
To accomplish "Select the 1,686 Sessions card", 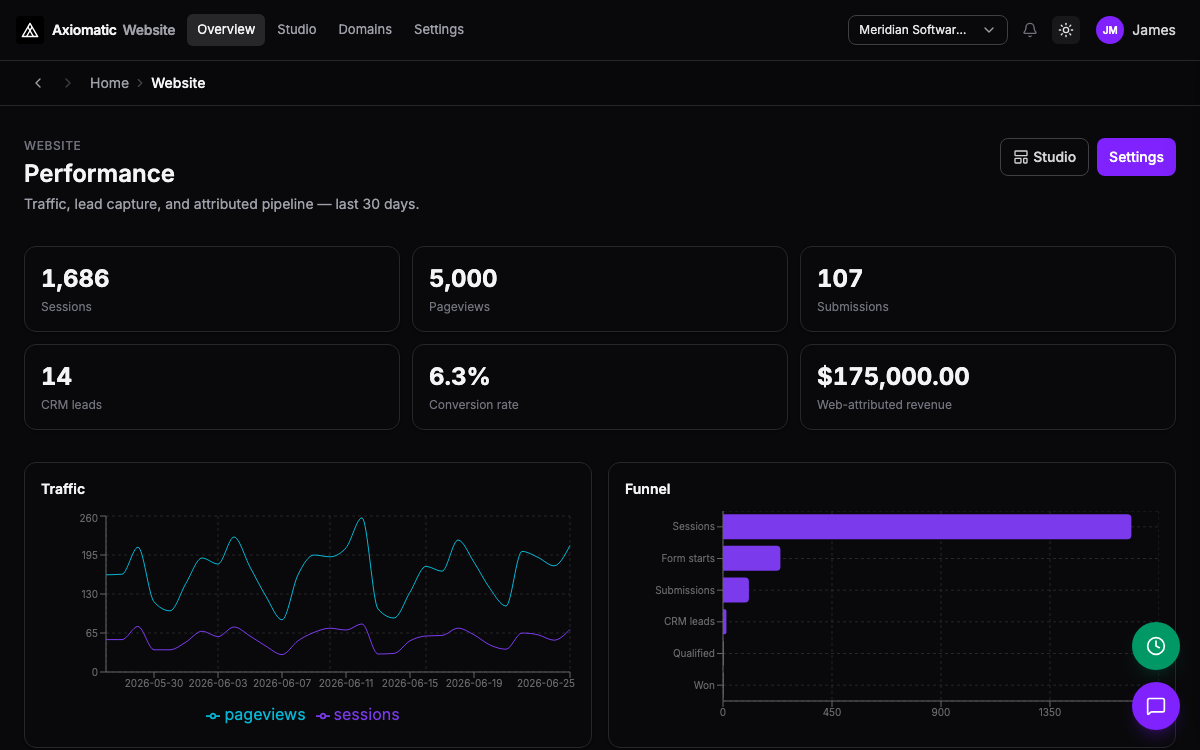I will 212,289.
